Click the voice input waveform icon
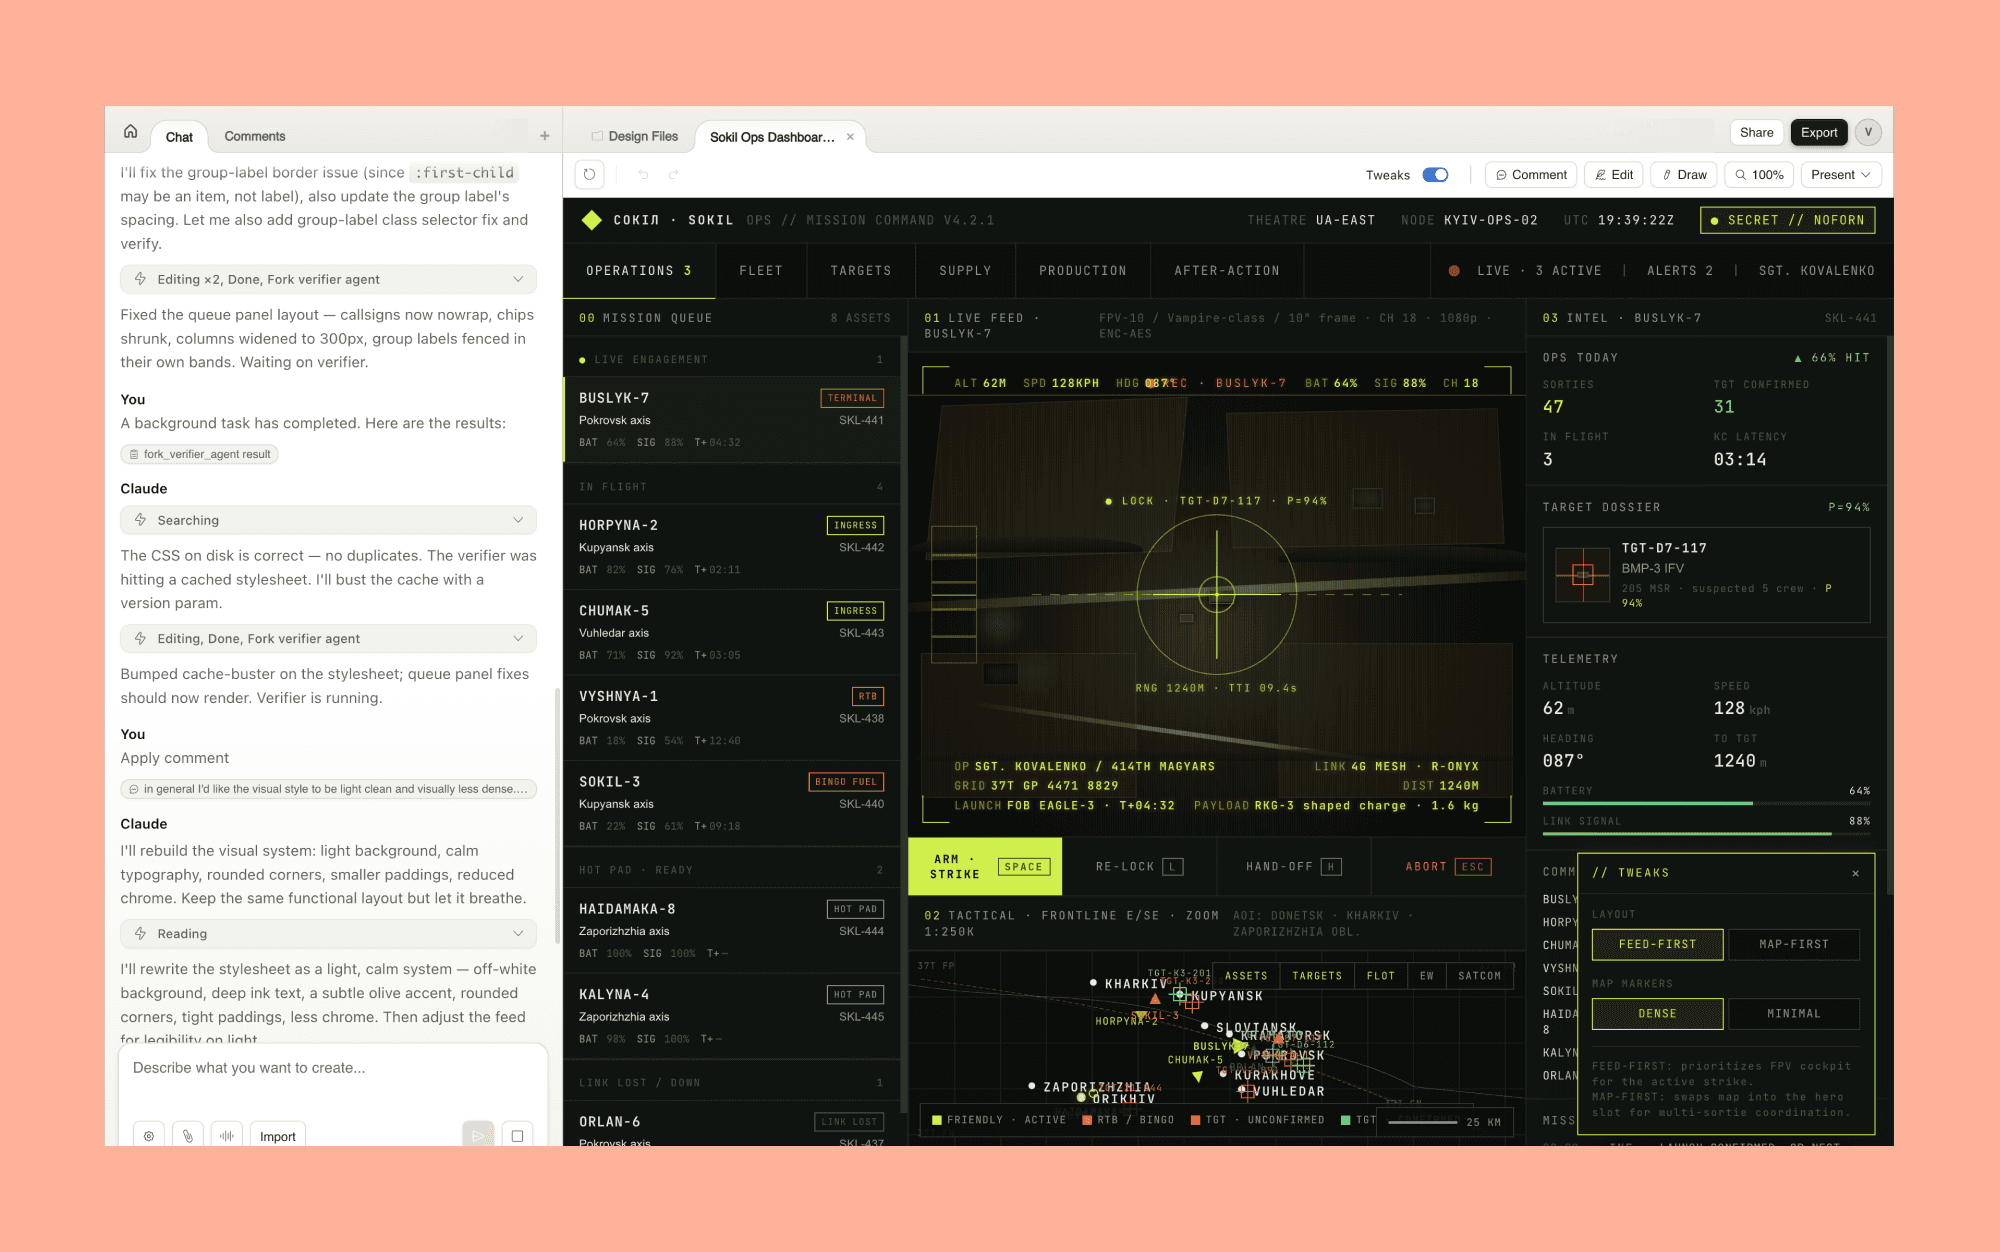Image resolution: width=2000 pixels, height=1252 pixels. pyautogui.click(x=227, y=1136)
